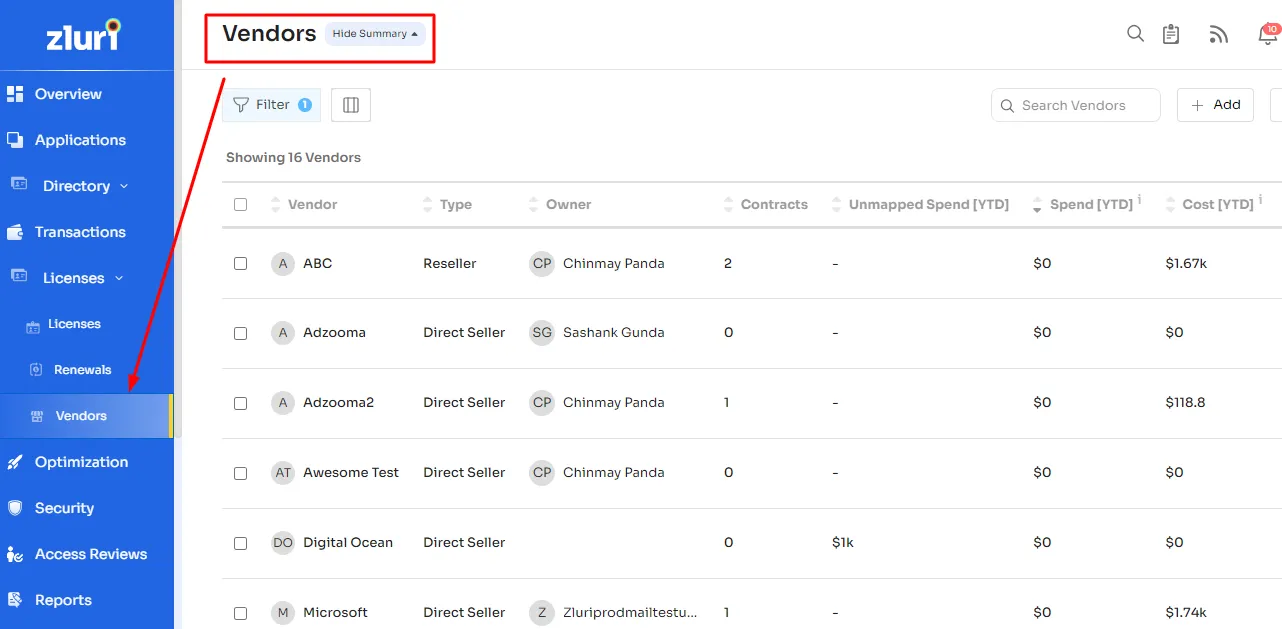
Task: Click Sashank Gunda's SG avatar
Action: (542, 332)
